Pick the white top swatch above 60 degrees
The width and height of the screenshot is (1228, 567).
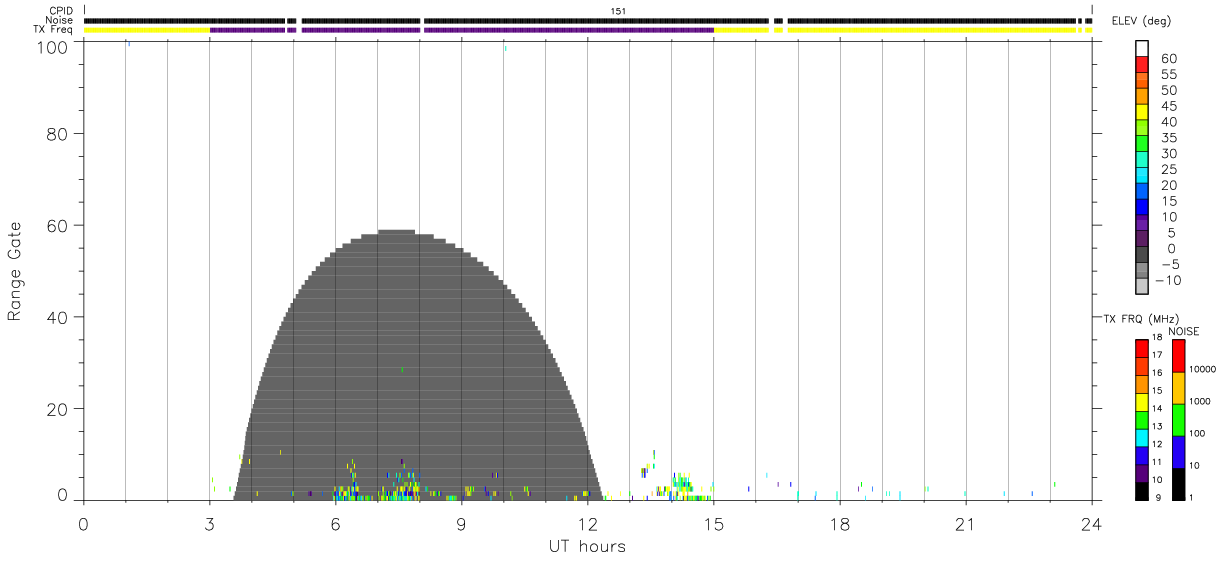coord(1142,49)
